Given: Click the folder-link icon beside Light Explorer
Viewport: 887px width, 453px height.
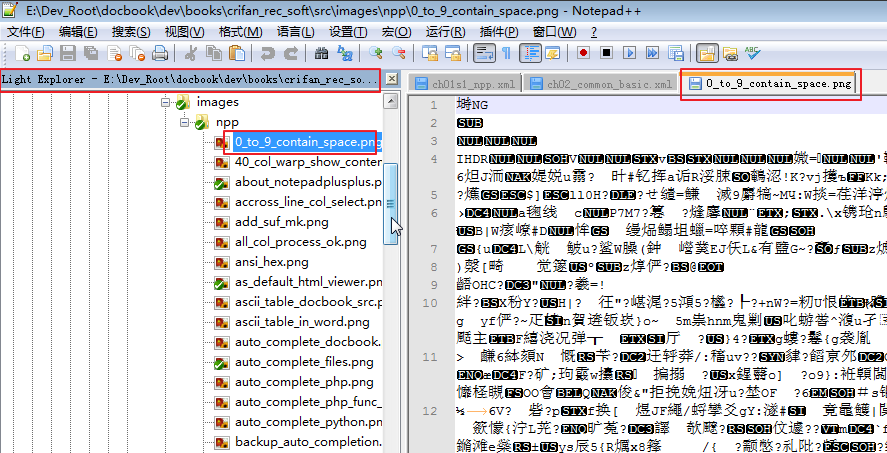Looking at the screenshot, I should [730, 53].
